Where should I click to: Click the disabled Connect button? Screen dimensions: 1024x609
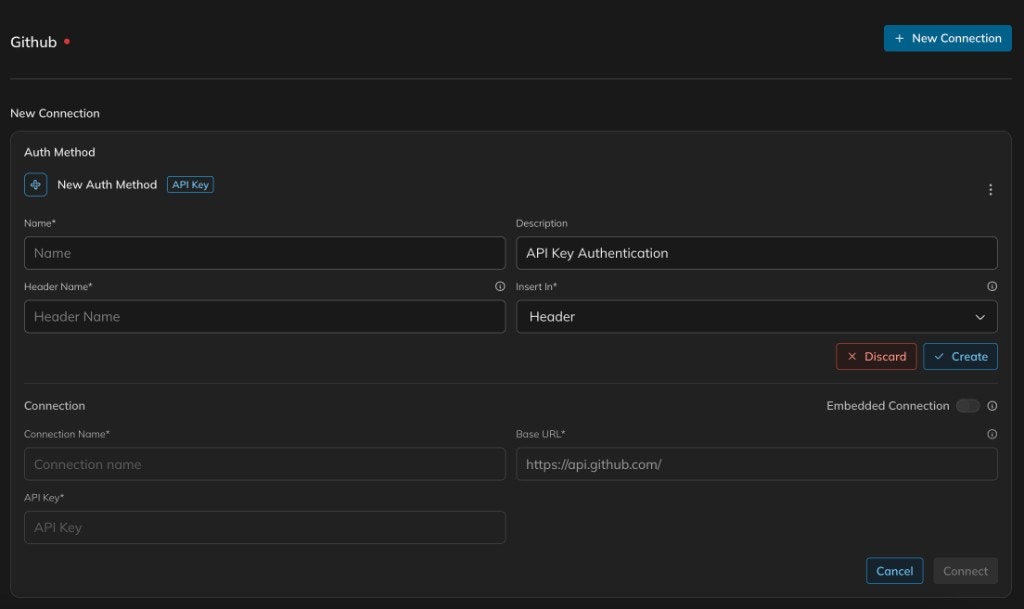[965, 571]
